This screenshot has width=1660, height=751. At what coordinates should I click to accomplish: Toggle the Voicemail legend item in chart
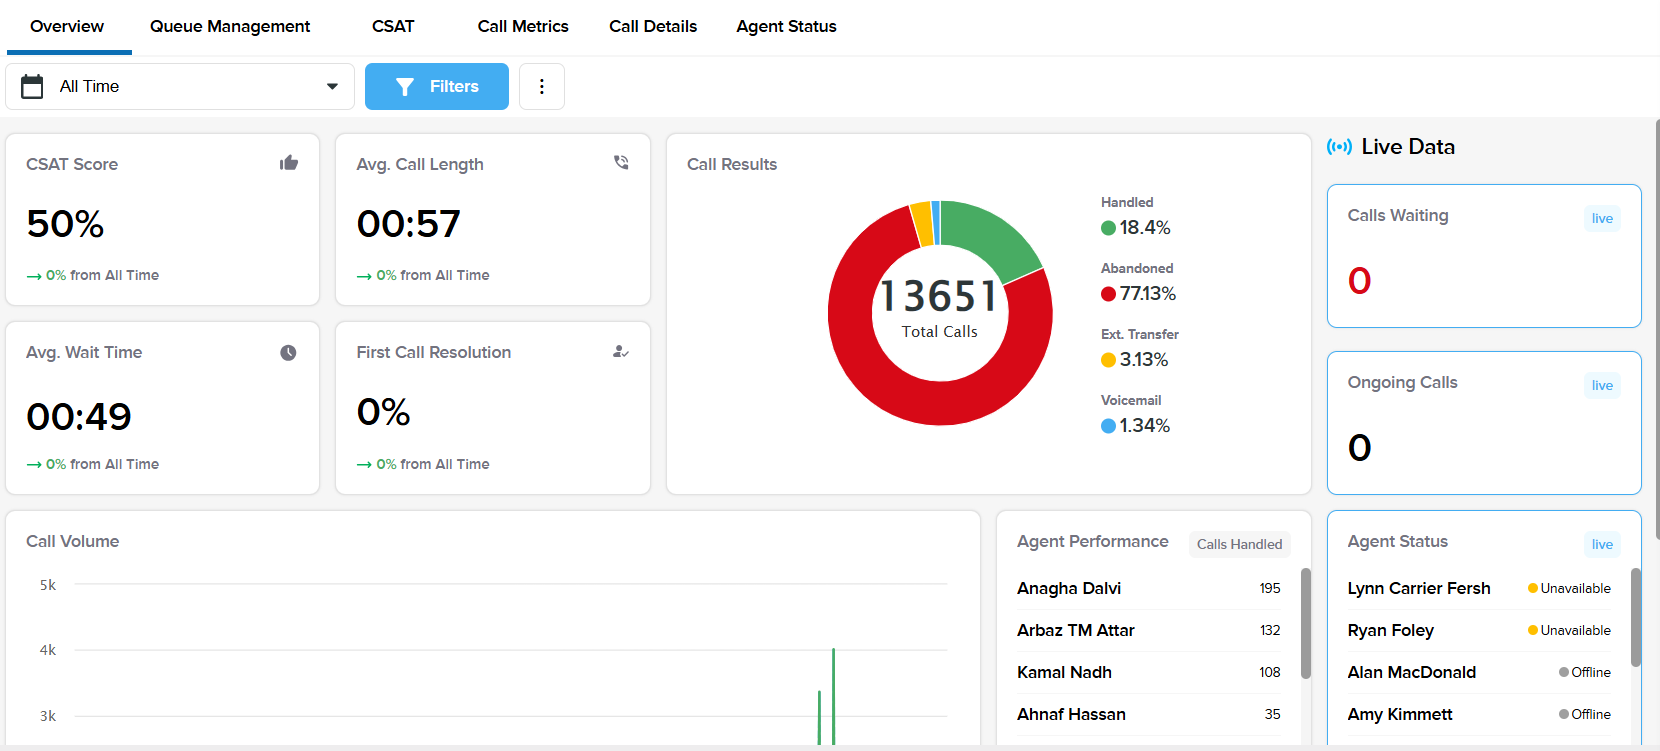tap(1135, 426)
